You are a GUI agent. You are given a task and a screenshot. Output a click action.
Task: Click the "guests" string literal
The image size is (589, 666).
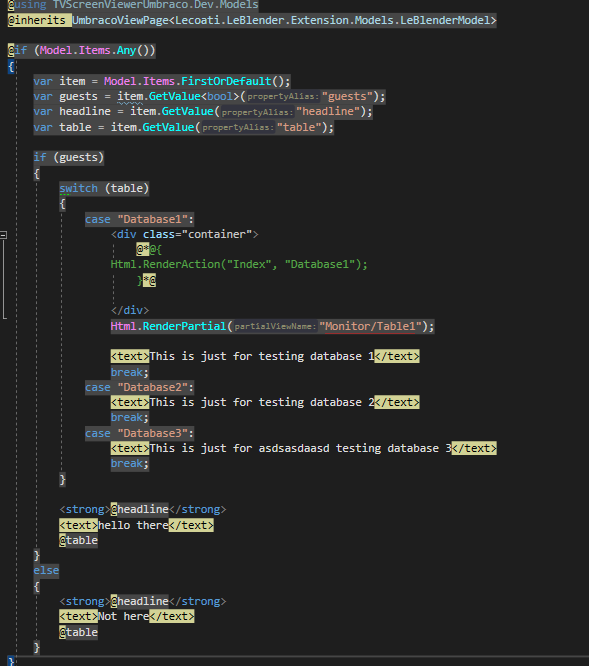tap(347, 96)
